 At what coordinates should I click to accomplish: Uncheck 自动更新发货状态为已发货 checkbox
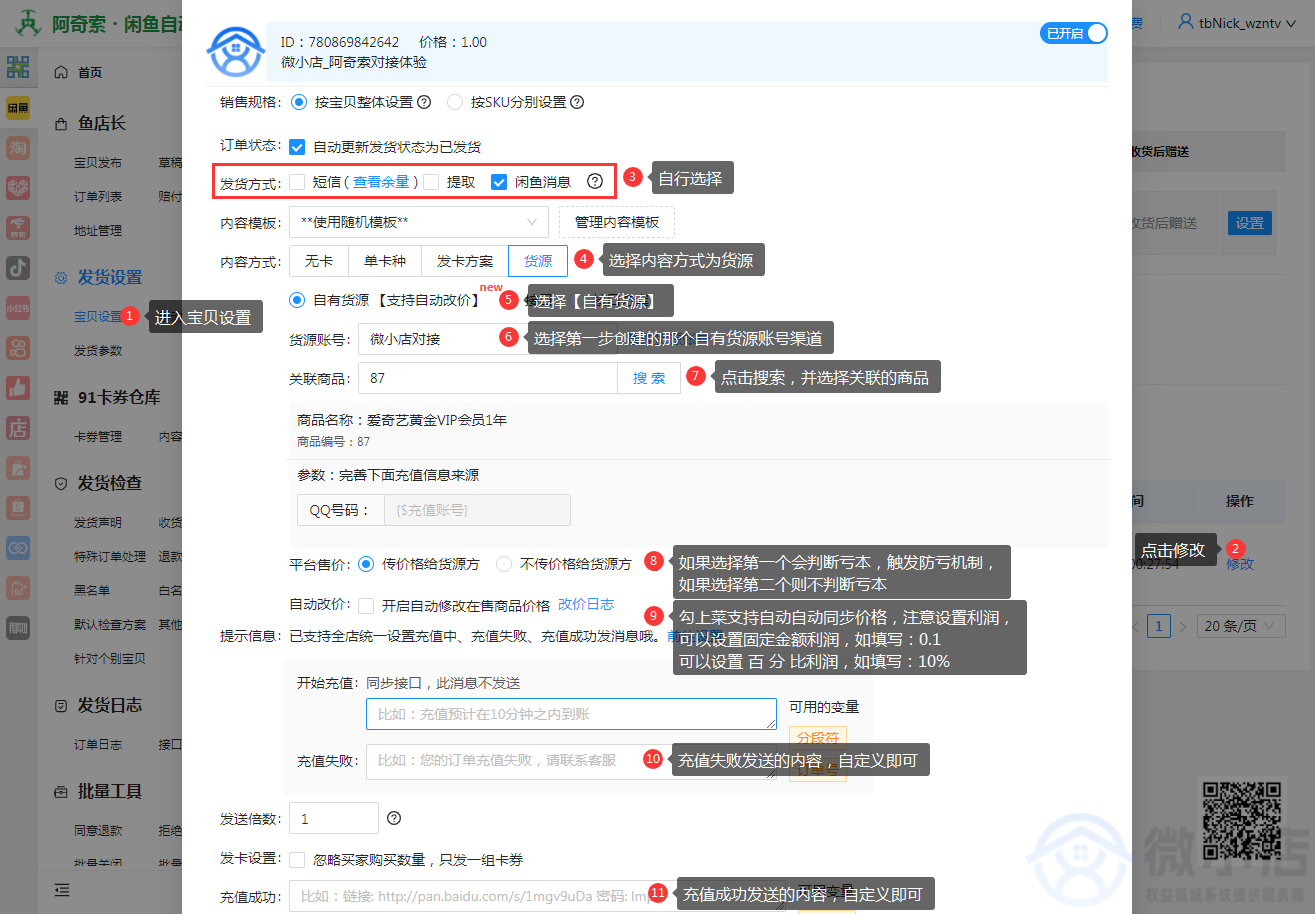(x=297, y=147)
